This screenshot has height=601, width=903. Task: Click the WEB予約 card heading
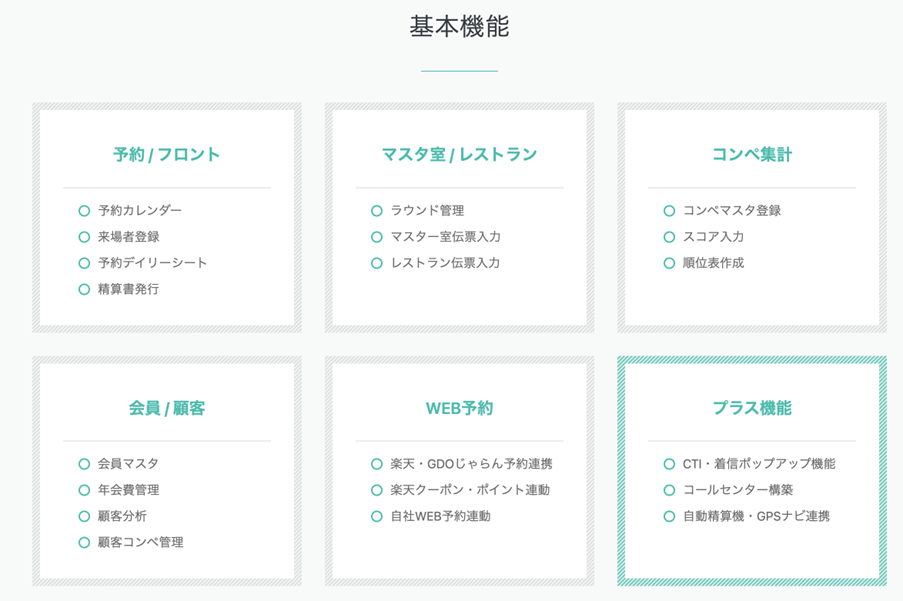coord(459,408)
